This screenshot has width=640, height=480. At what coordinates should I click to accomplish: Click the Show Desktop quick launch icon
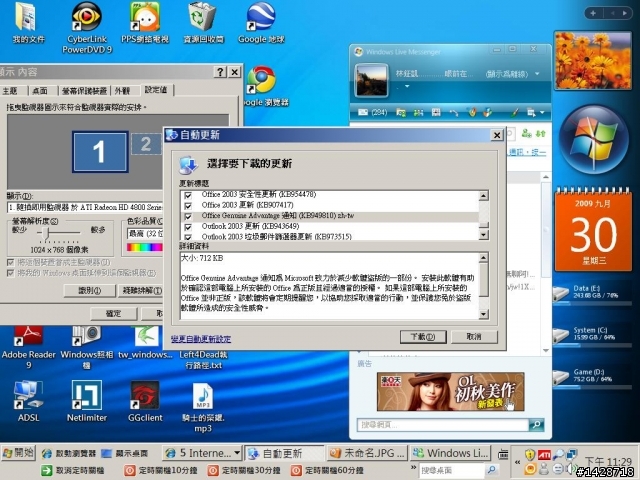pyautogui.click(x=107, y=453)
